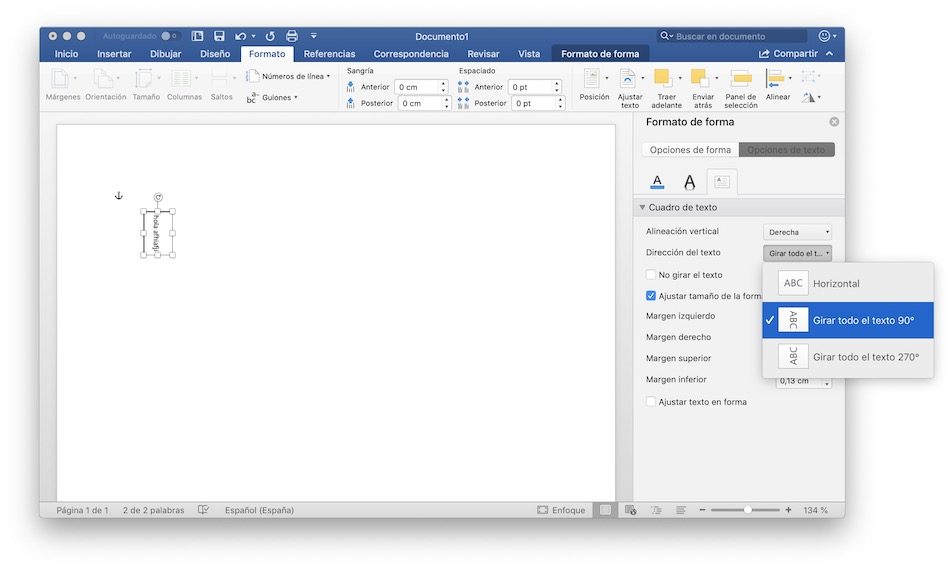The image size is (950, 570).
Task: Open Ajustar texto wrap options
Action: click(629, 80)
